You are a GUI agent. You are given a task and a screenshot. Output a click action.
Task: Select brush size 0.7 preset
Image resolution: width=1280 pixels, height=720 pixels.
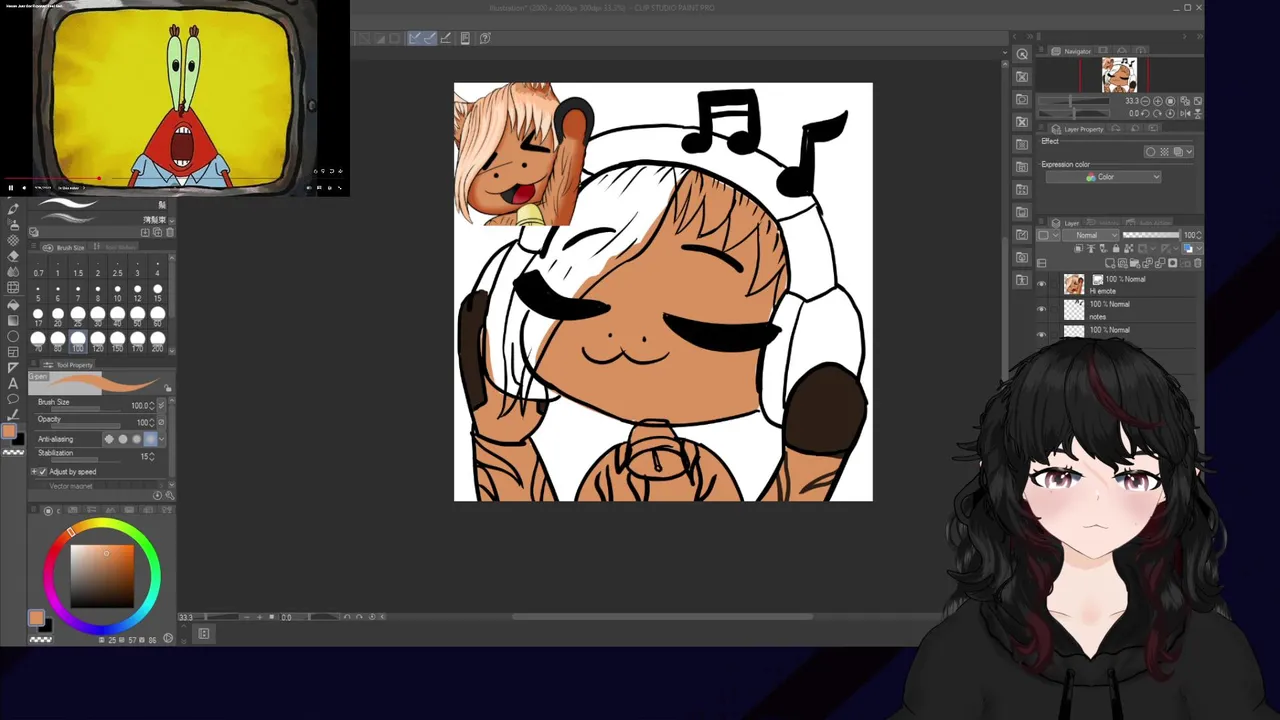38,268
